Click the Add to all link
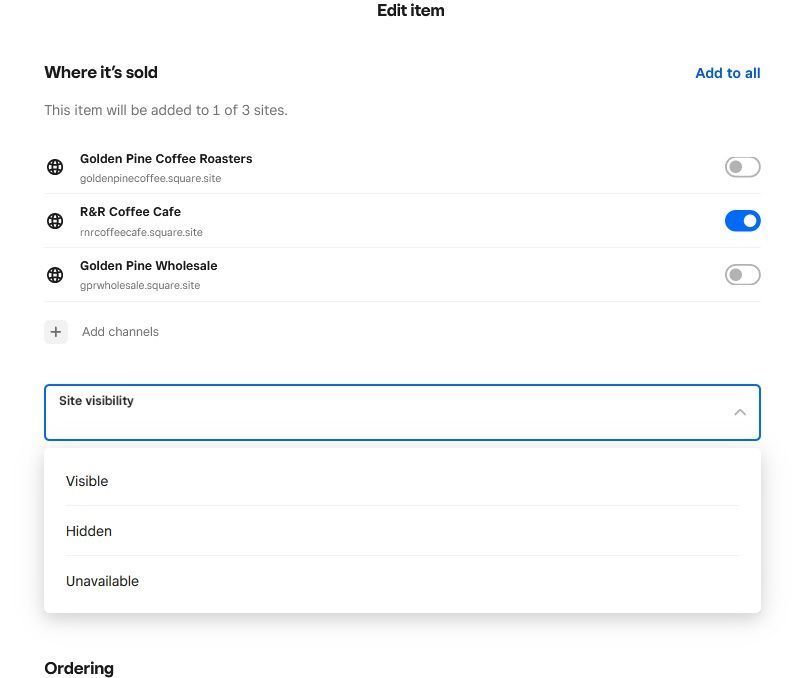This screenshot has width=811, height=678. tap(727, 73)
